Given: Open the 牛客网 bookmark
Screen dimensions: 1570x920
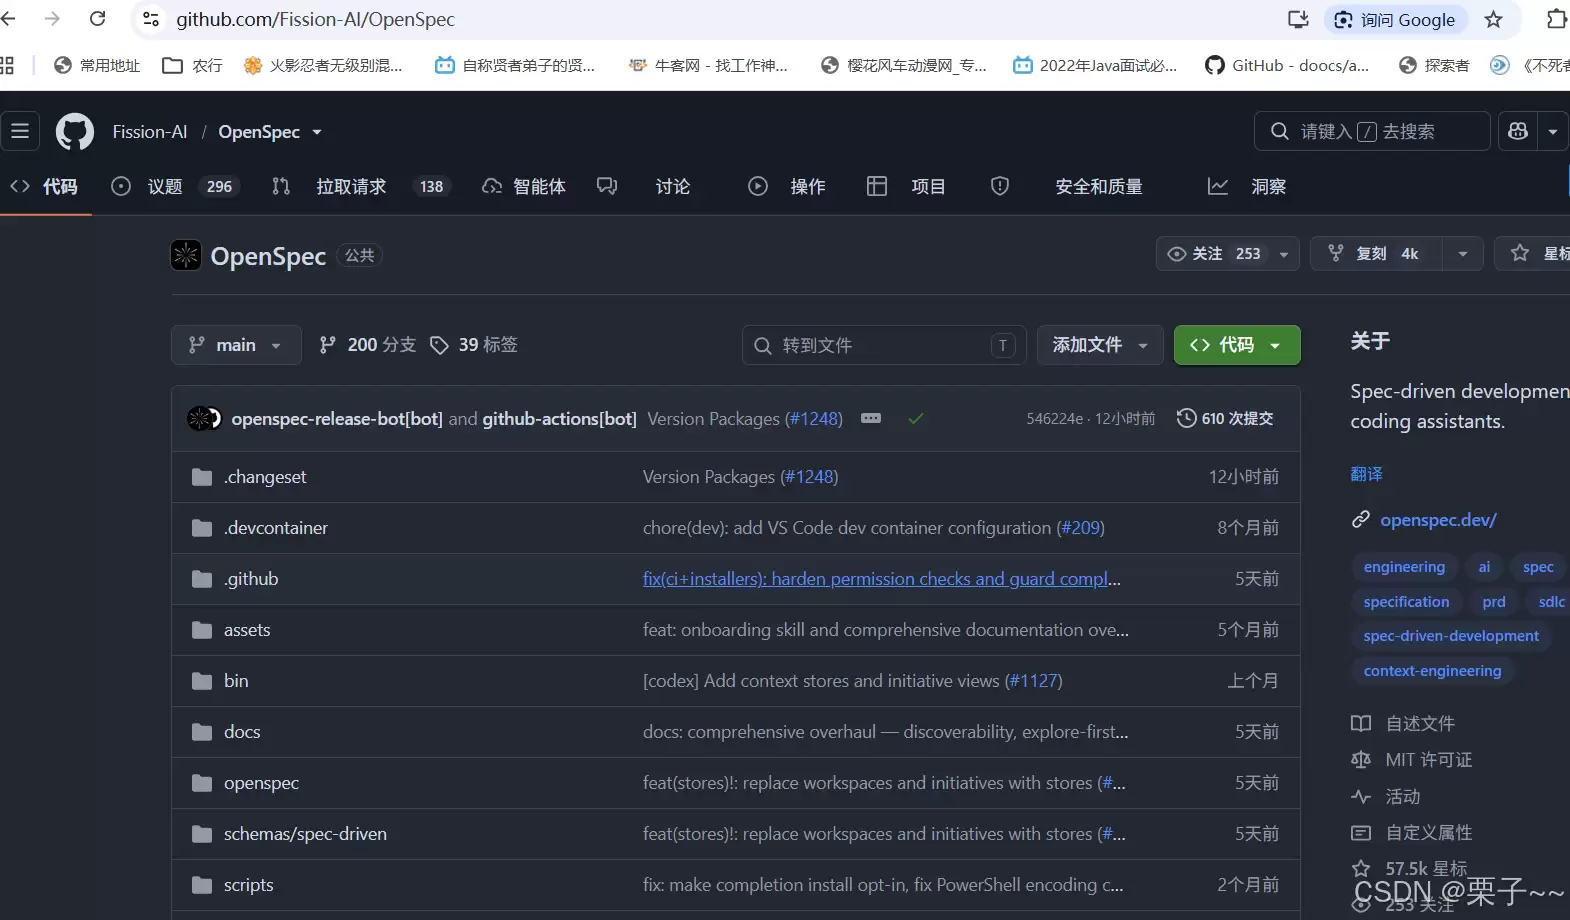Looking at the screenshot, I should point(708,65).
